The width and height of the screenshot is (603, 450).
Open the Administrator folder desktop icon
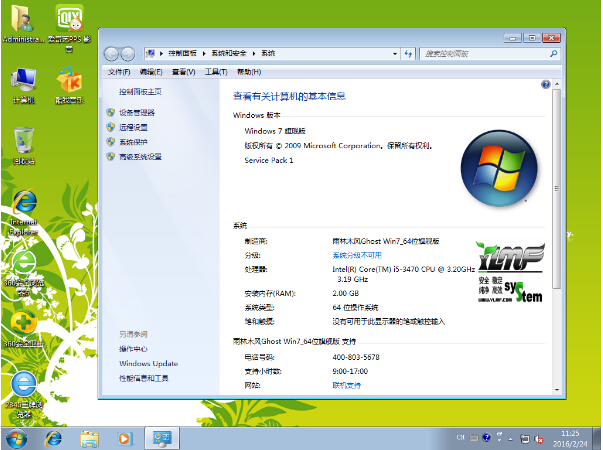click(23, 22)
